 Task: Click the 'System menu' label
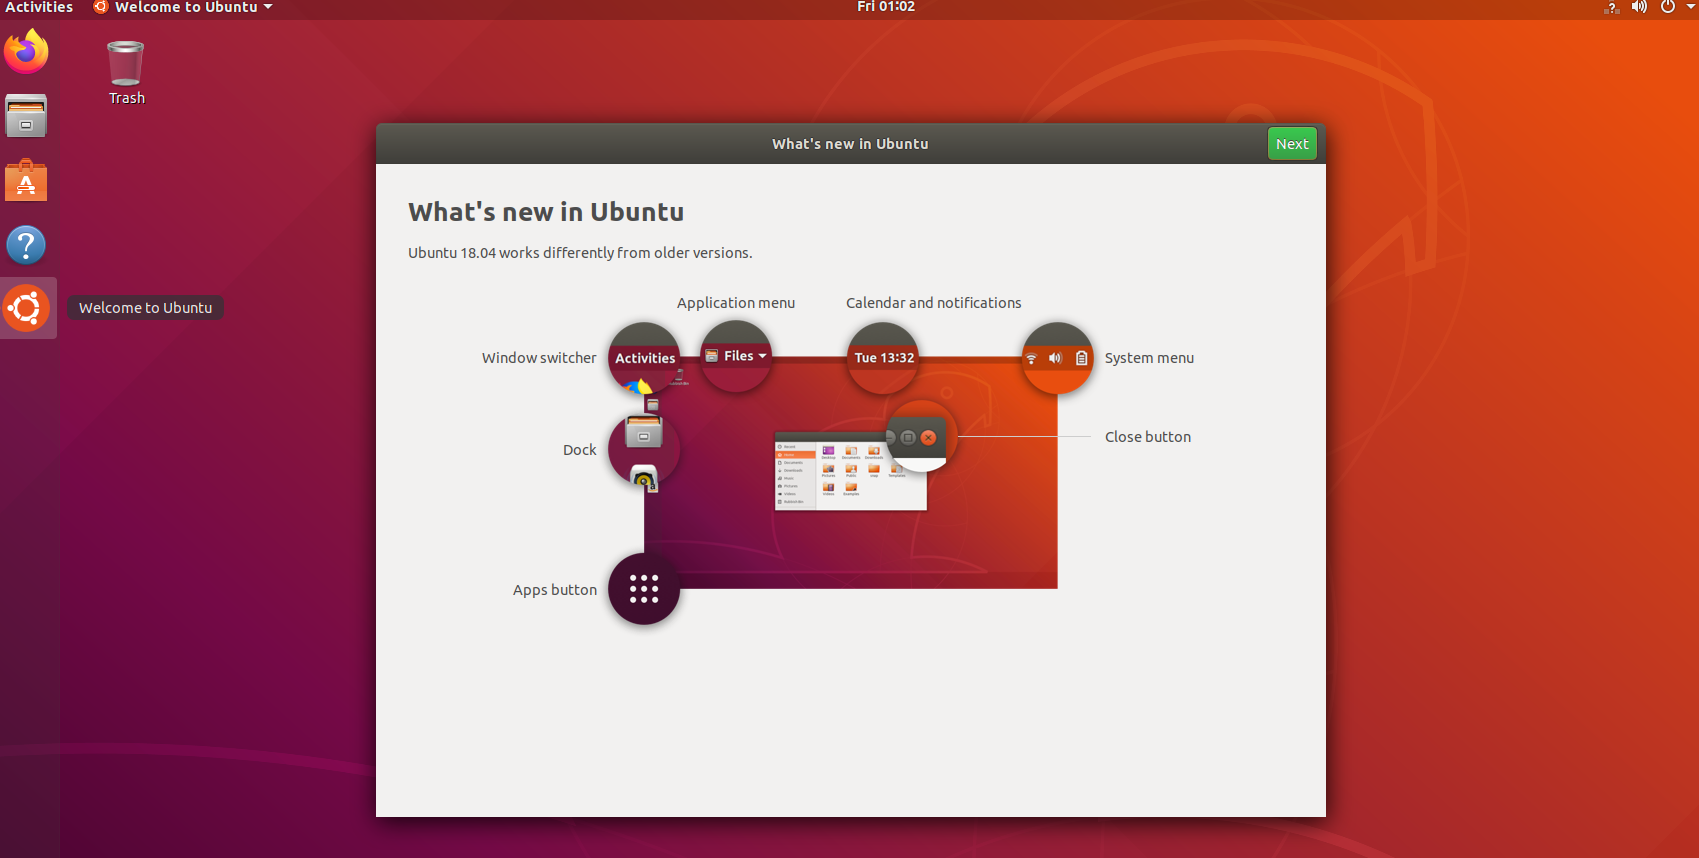point(1149,358)
